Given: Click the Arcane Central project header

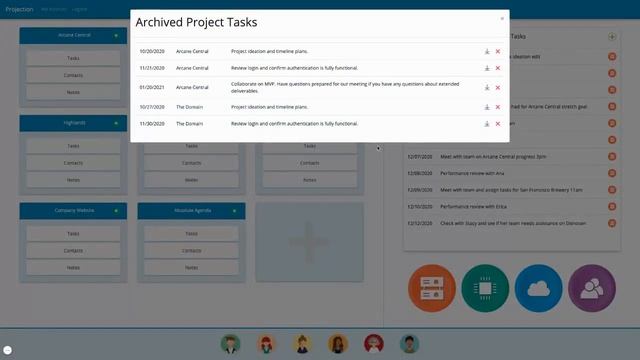Looking at the screenshot, I should point(73,36).
